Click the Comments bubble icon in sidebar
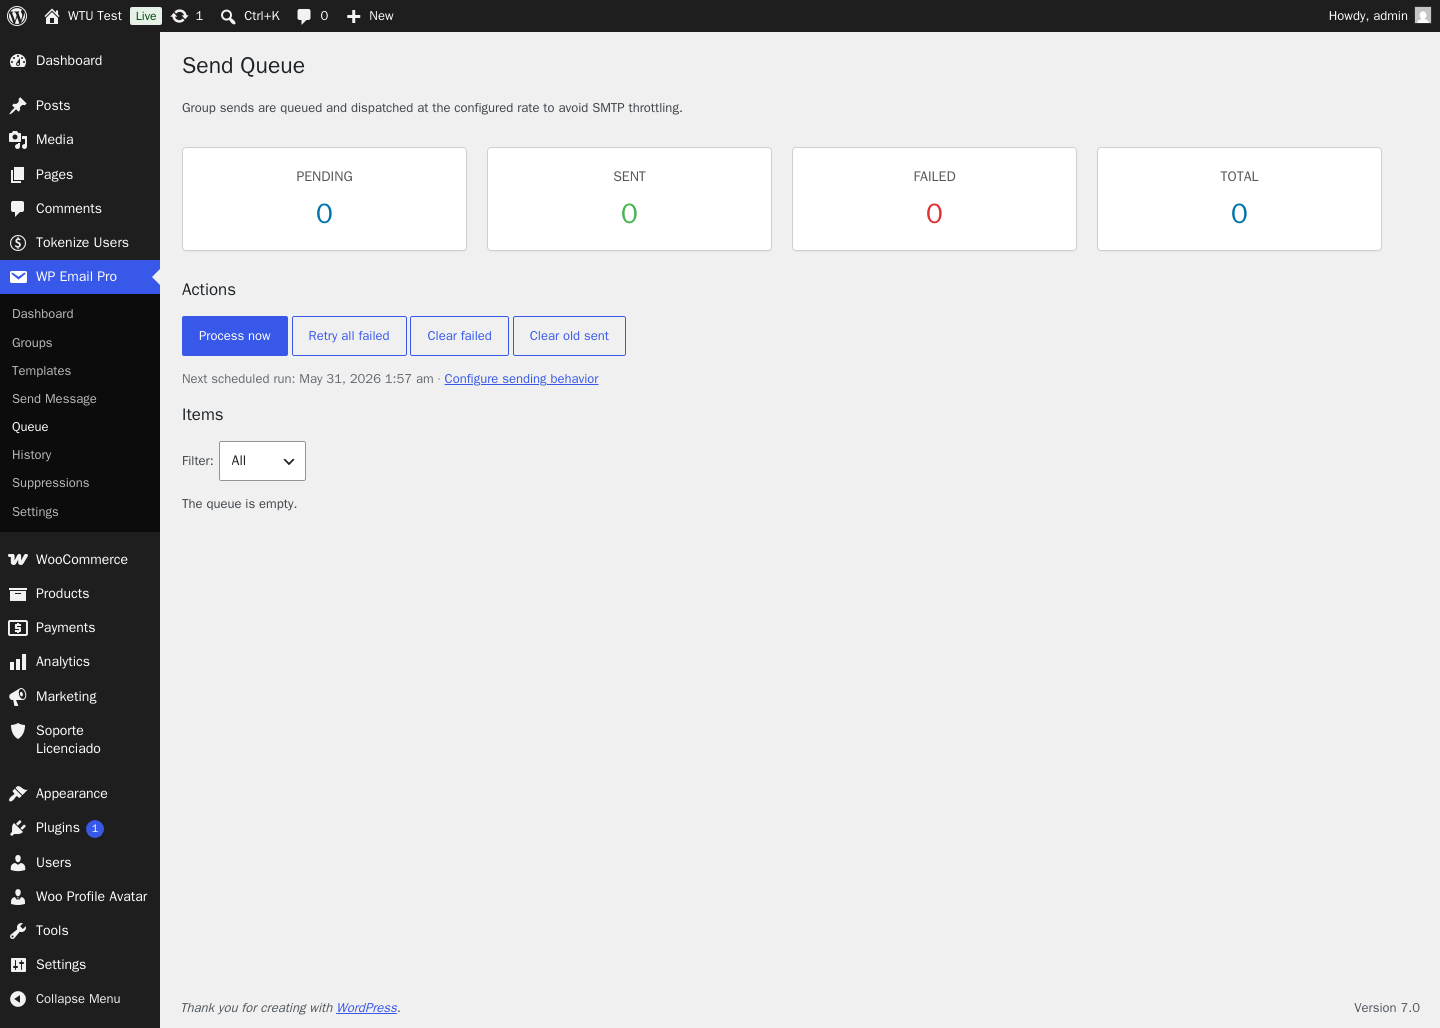Screen dimensions: 1440x1028 tap(18, 209)
